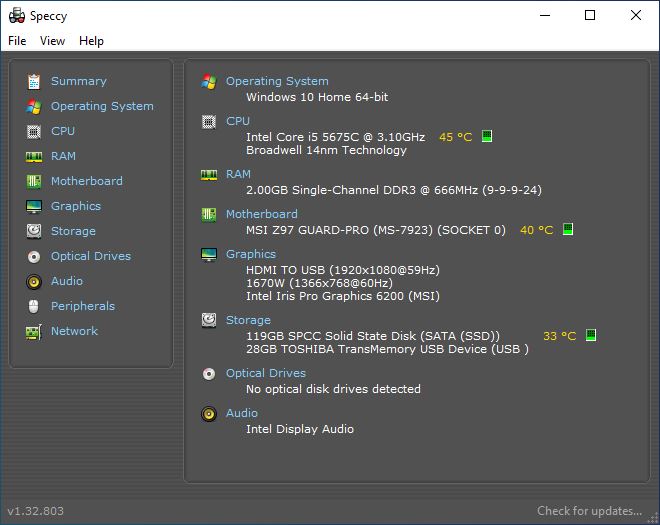This screenshot has height=525, width=660.
Task: Click the green temperature indicator beside CPU 45 °C
Action: point(487,136)
